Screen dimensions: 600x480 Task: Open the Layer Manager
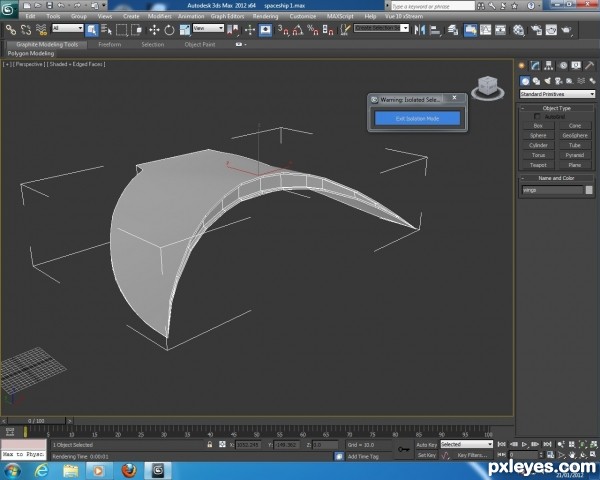tap(453, 30)
